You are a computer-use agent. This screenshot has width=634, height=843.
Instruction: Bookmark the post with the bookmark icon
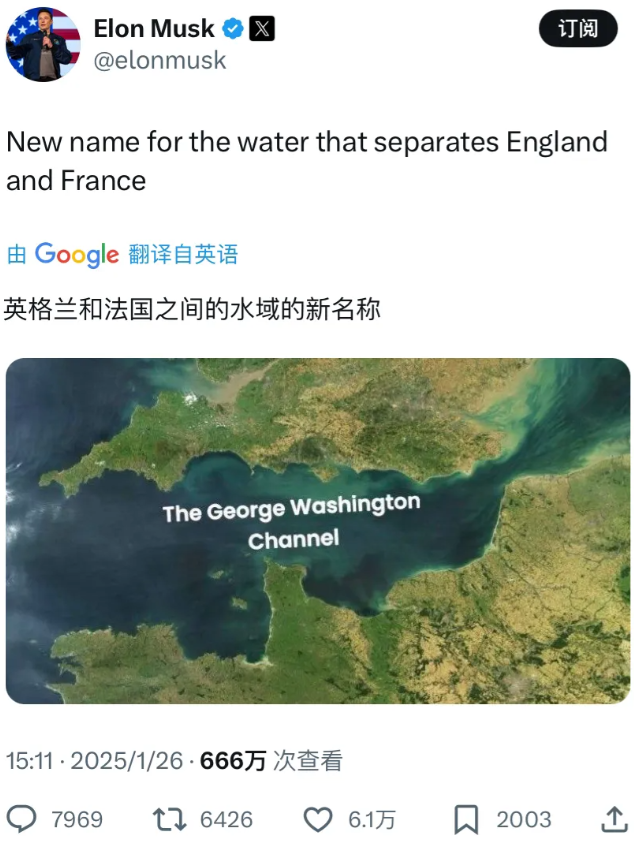[466, 819]
